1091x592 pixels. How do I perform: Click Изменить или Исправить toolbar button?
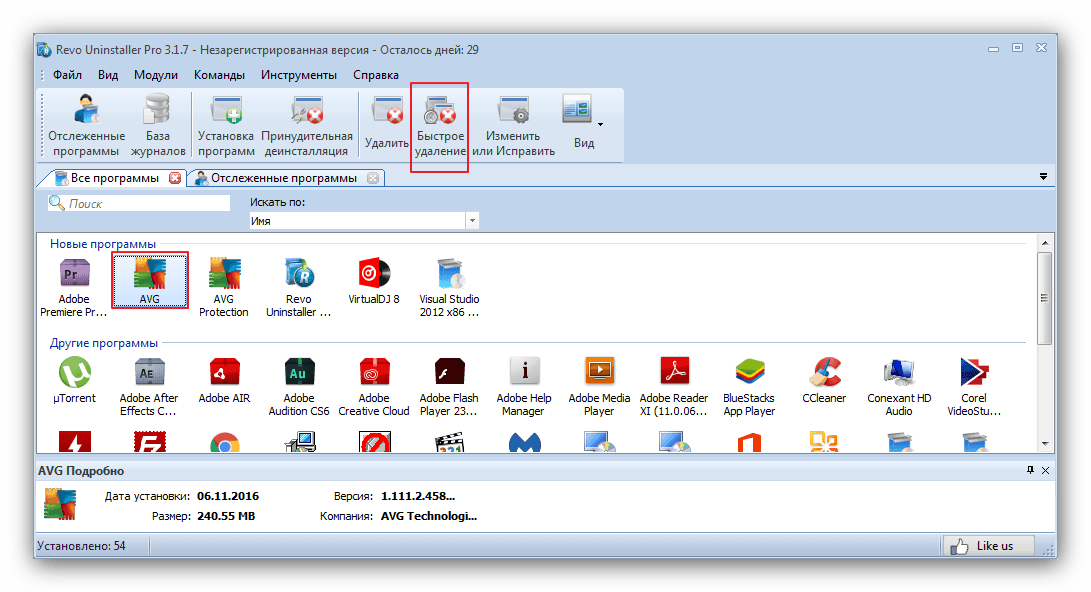coord(513,125)
